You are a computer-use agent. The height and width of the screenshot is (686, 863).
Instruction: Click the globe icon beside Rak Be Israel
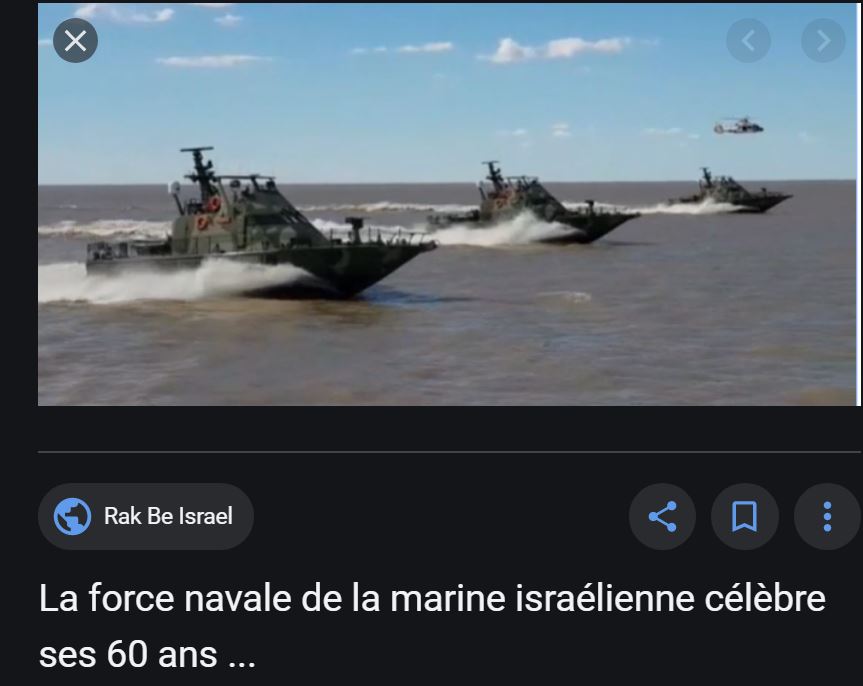[72, 516]
